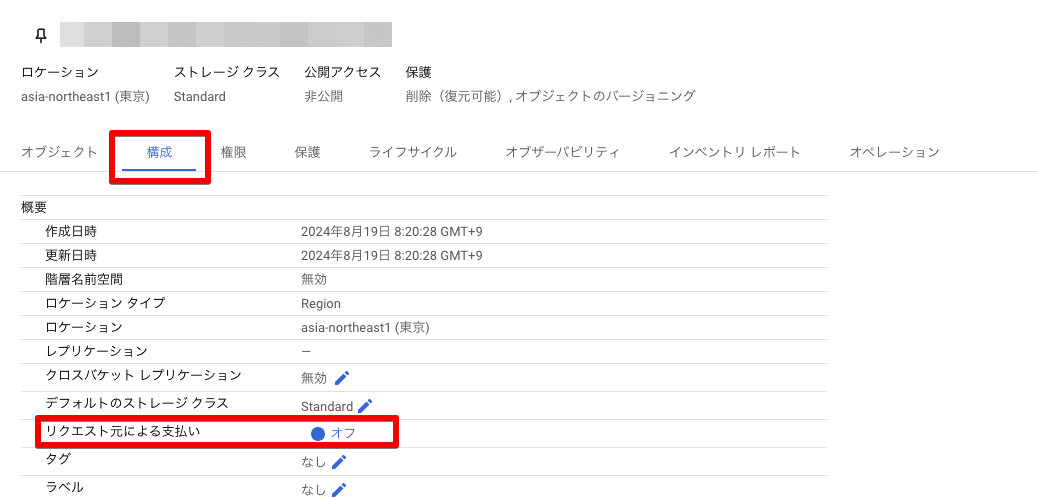Open the オペレーション tab

(x=894, y=152)
